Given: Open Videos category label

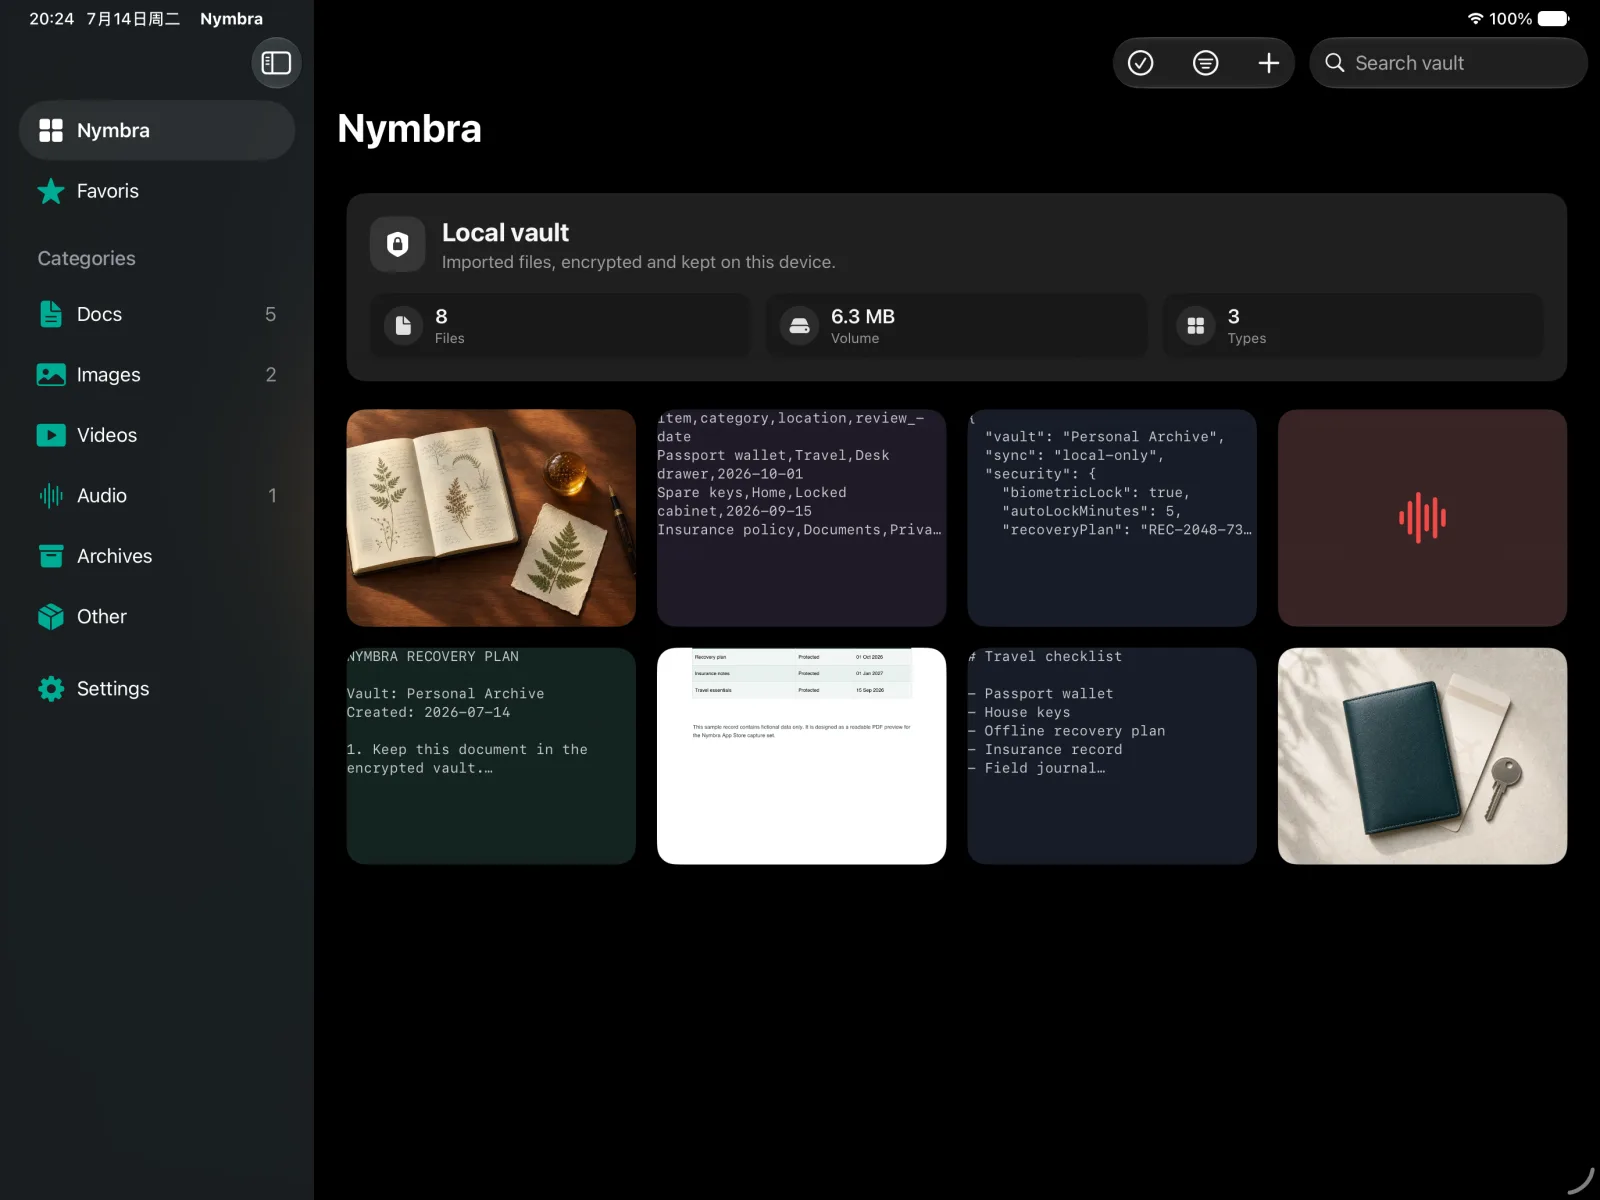Looking at the screenshot, I should 107,435.
